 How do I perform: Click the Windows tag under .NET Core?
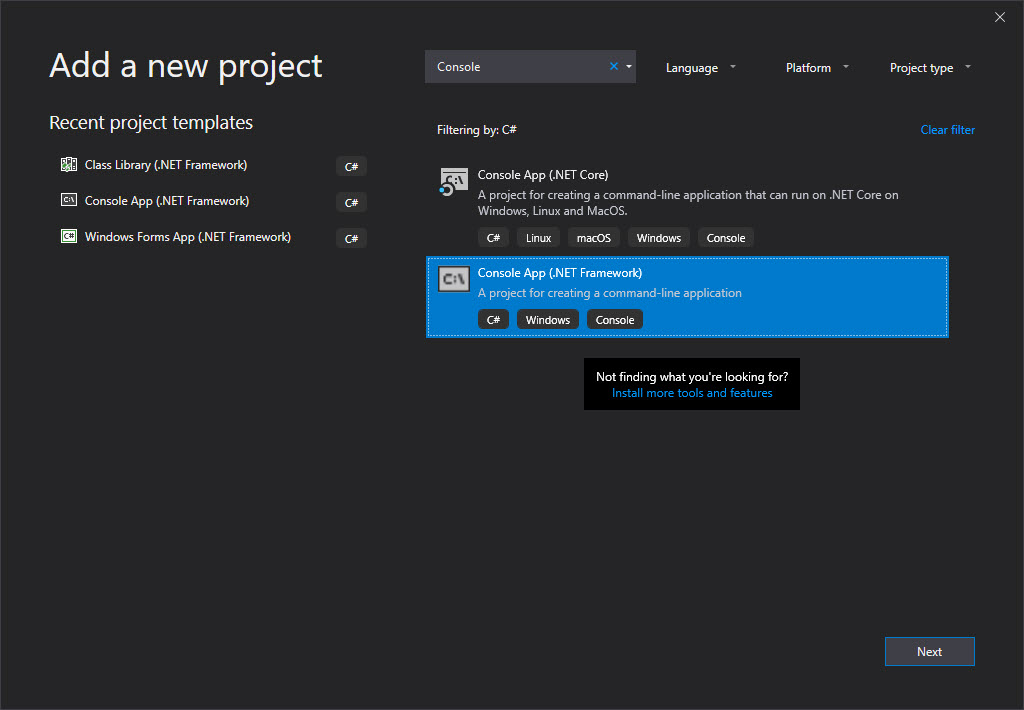coord(658,238)
